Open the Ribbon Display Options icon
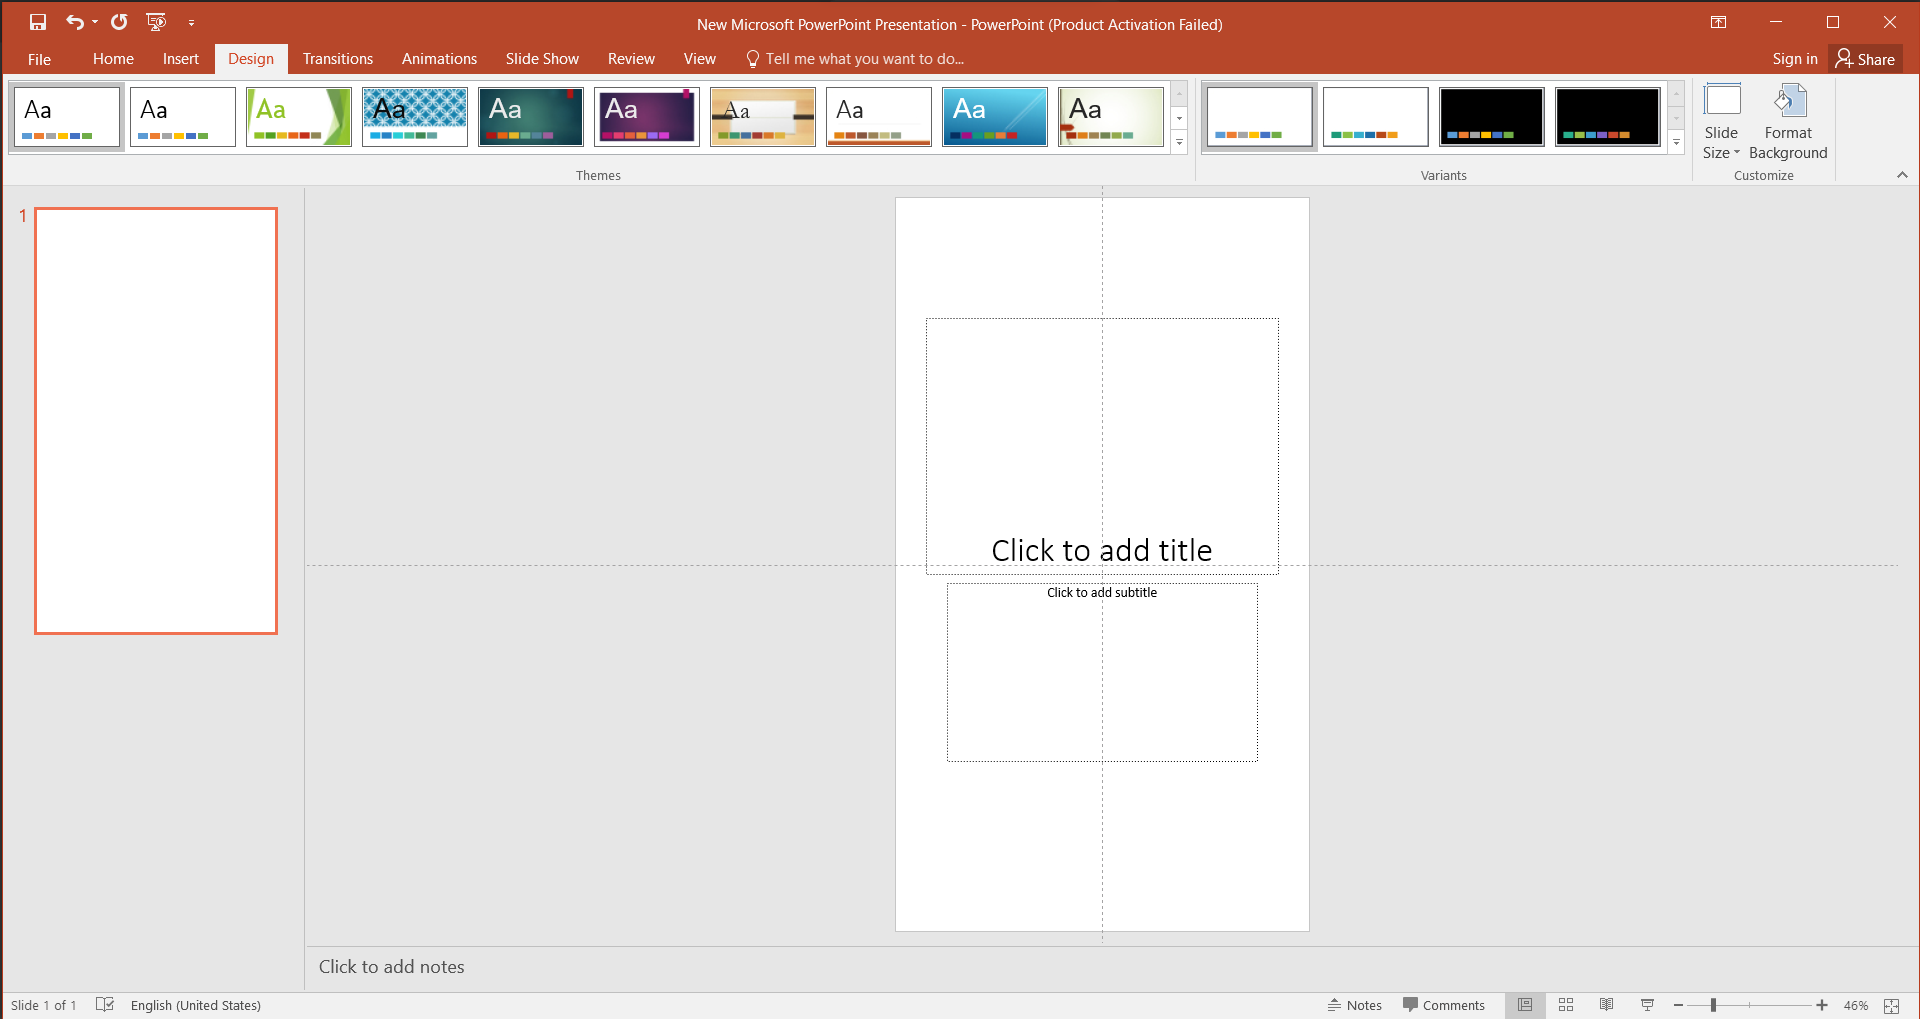1920x1019 pixels. pos(1719,22)
